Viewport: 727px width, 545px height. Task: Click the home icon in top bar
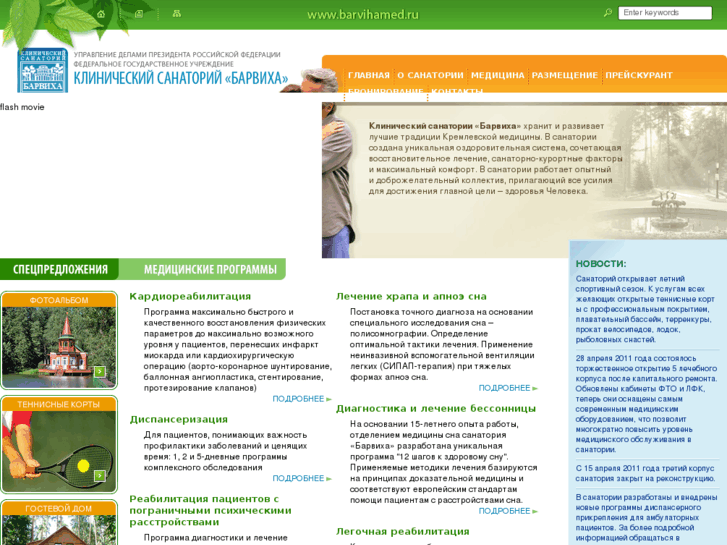[x=101, y=14]
